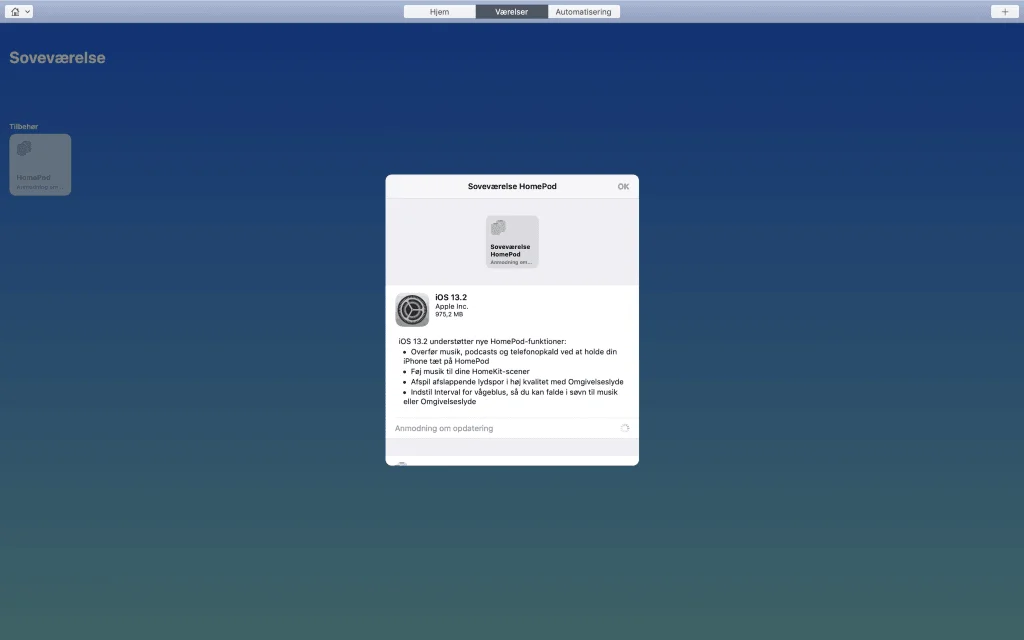Select the house glyph inside toolbar pill
Image resolution: width=1024 pixels, height=640 pixels.
[x=13, y=11]
